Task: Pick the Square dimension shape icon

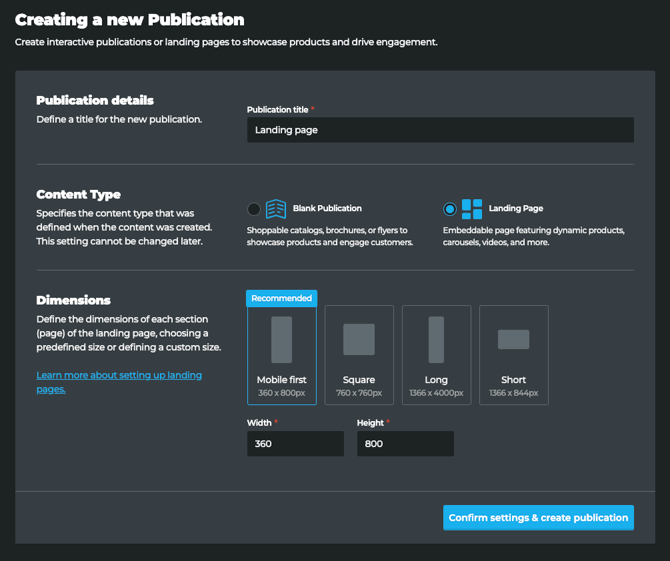Action: click(359, 340)
